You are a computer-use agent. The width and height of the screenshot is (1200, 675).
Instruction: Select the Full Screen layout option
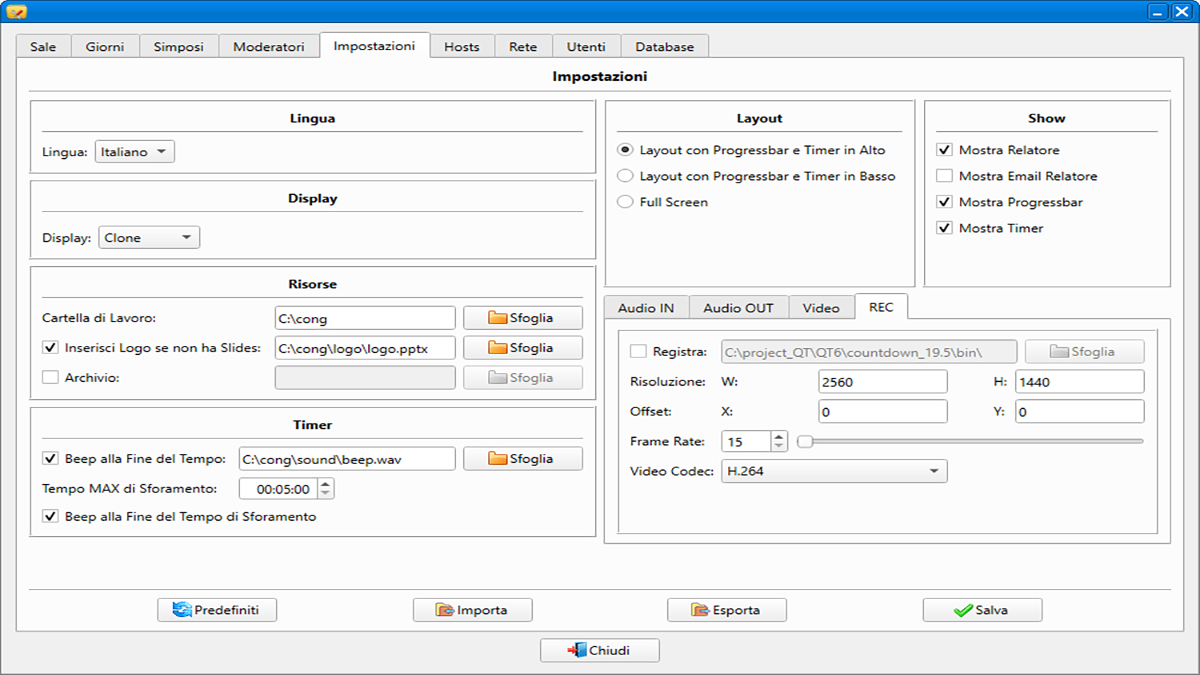tap(625, 202)
